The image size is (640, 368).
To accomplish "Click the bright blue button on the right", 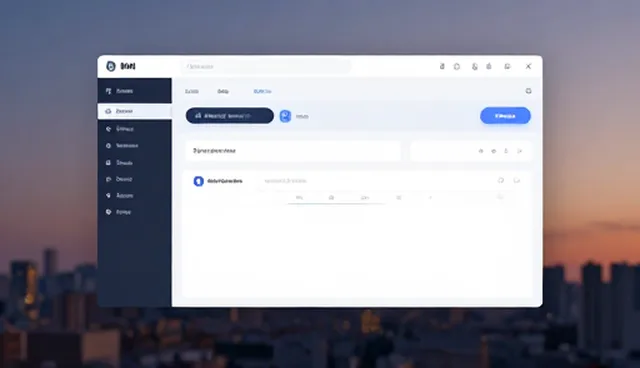I will point(505,116).
